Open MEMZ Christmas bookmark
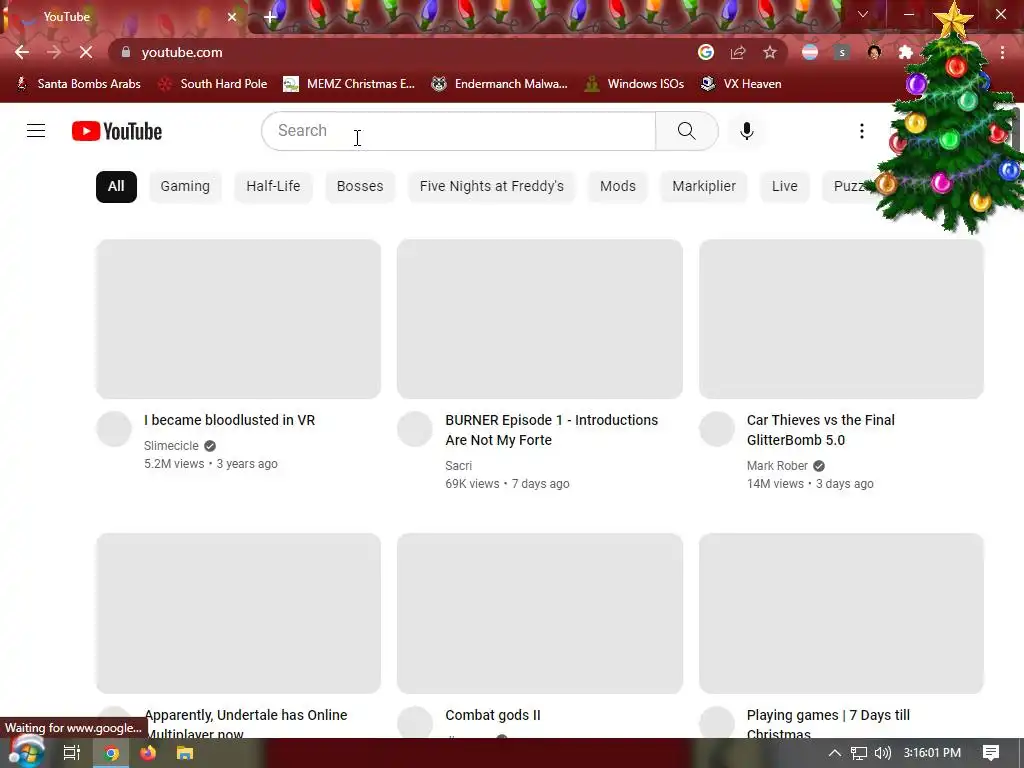Viewport: 1024px width, 768px height. tap(349, 84)
